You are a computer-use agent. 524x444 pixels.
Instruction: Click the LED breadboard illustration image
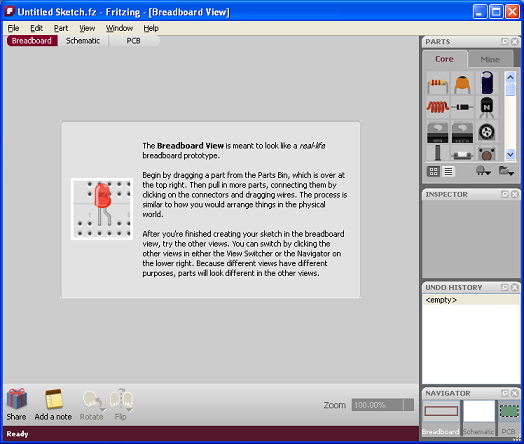tap(102, 209)
